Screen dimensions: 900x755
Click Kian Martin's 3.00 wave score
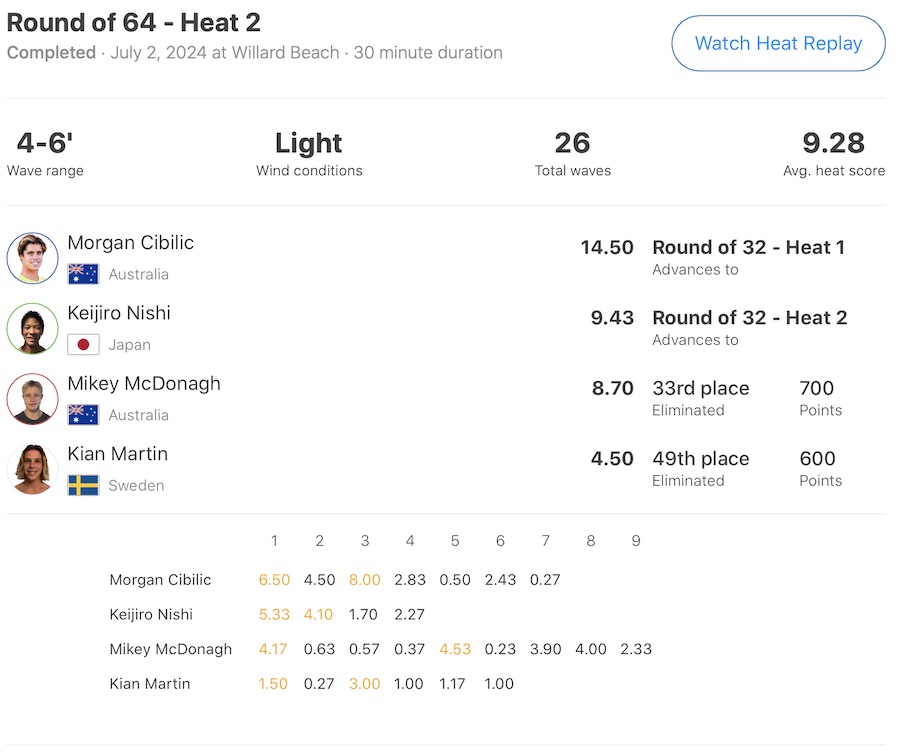click(x=365, y=684)
